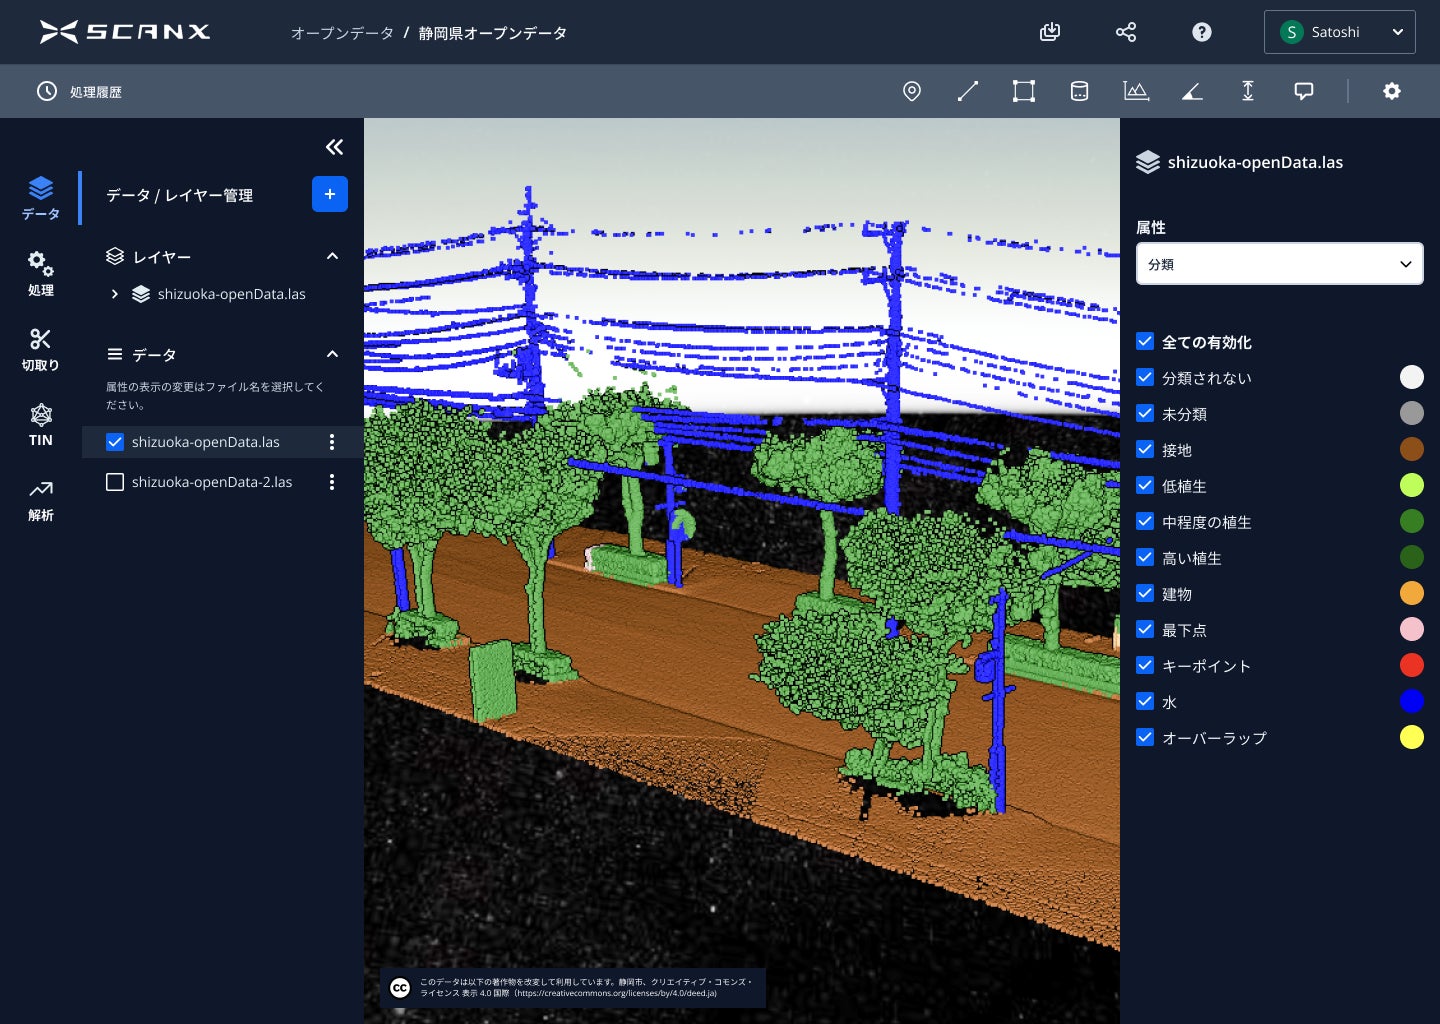Image resolution: width=1440 pixels, height=1024 pixels.
Task: Collapse the レイヤー section
Action: [x=332, y=256]
